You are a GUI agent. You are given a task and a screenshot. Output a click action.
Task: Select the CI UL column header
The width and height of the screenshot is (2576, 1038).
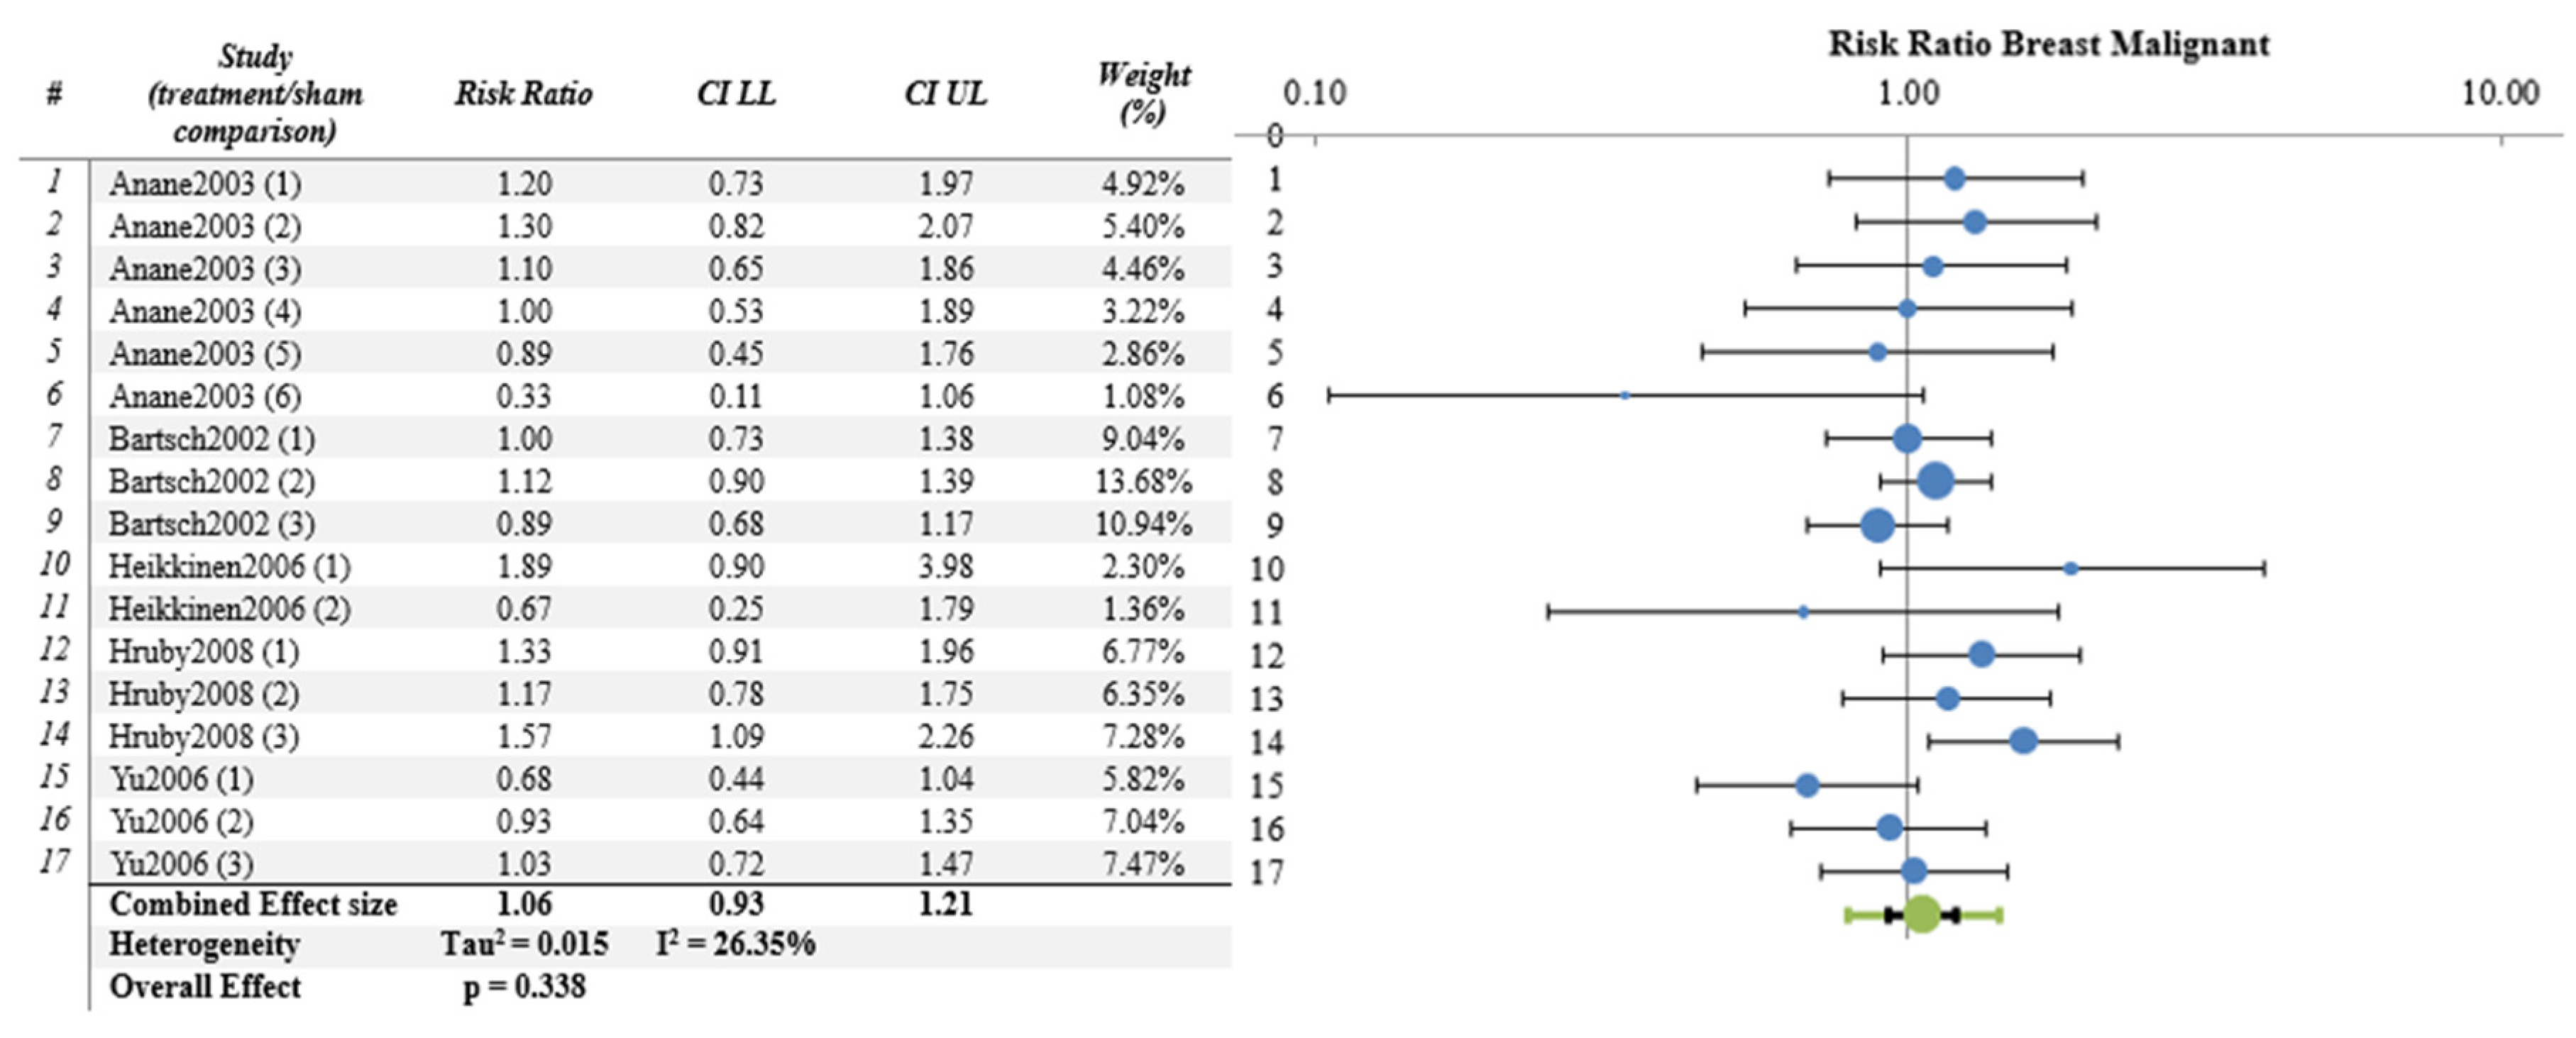pyautogui.click(x=945, y=94)
